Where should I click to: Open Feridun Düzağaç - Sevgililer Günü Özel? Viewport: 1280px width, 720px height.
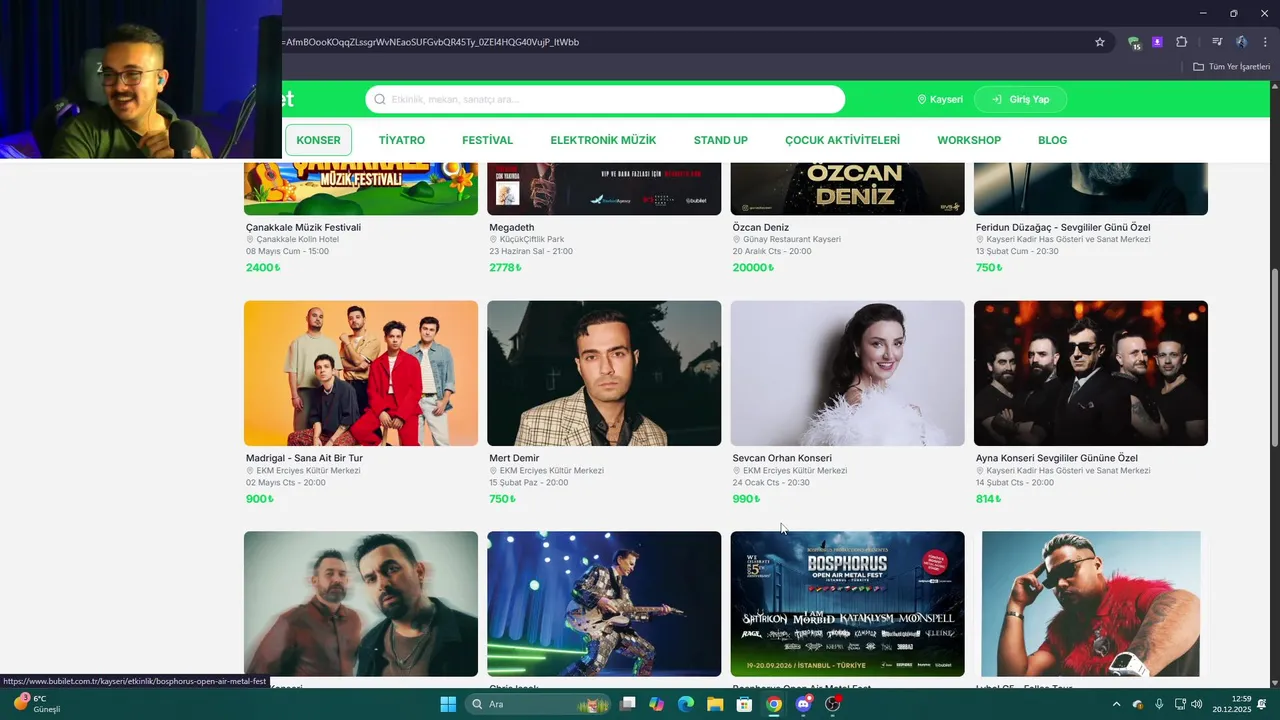click(1063, 227)
